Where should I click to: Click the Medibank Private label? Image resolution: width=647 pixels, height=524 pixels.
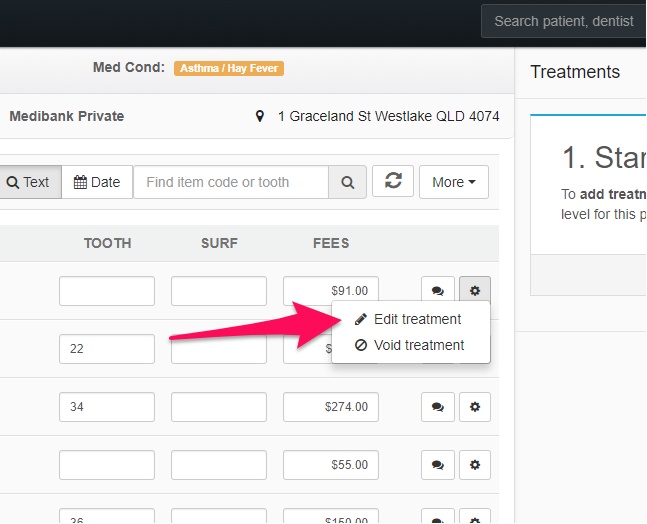click(67, 116)
